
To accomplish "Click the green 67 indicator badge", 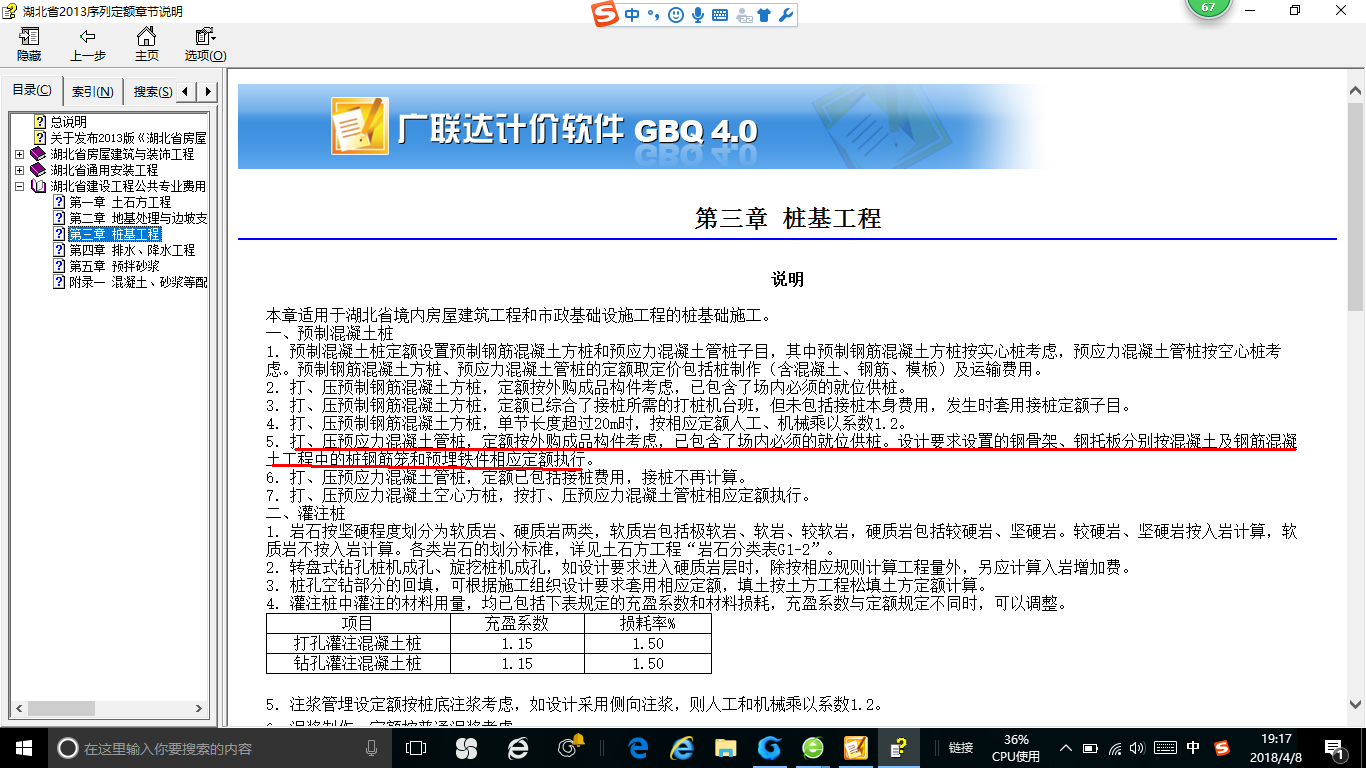I will pyautogui.click(x=1208, y=8).
